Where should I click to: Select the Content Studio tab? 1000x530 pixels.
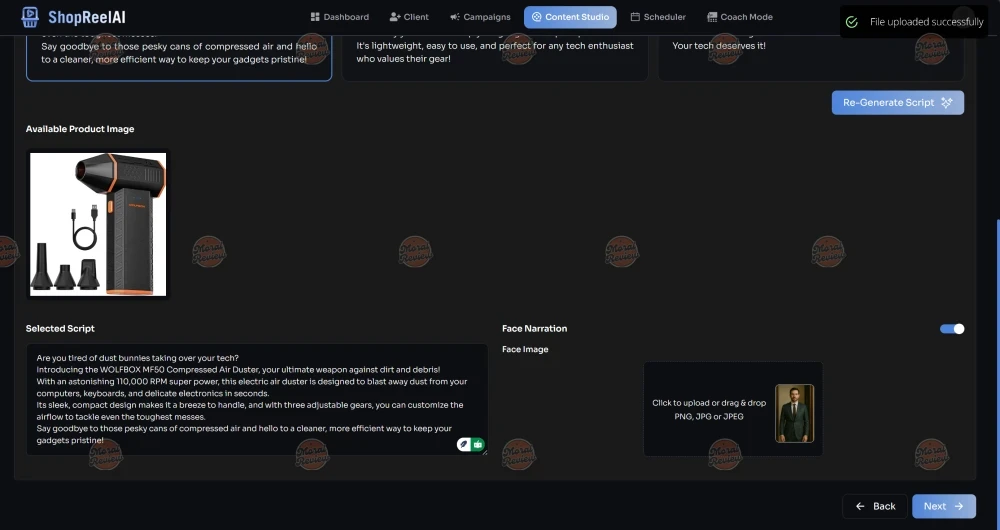pos(570,17)
